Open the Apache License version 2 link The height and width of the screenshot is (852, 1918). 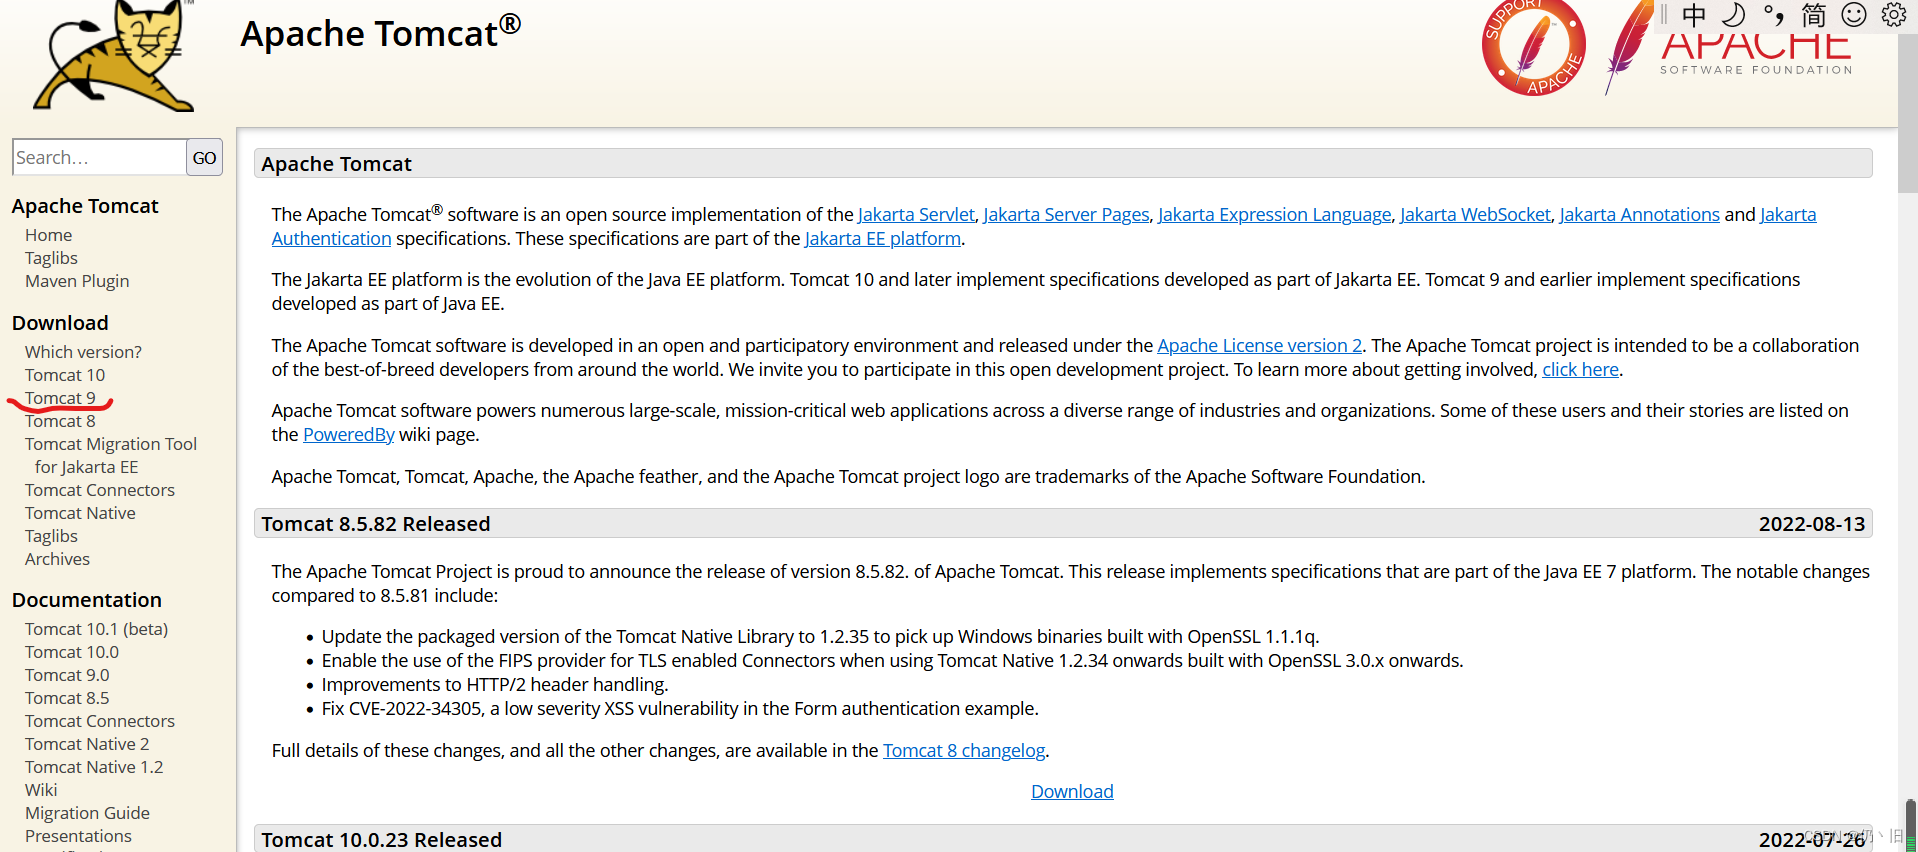1259,345
